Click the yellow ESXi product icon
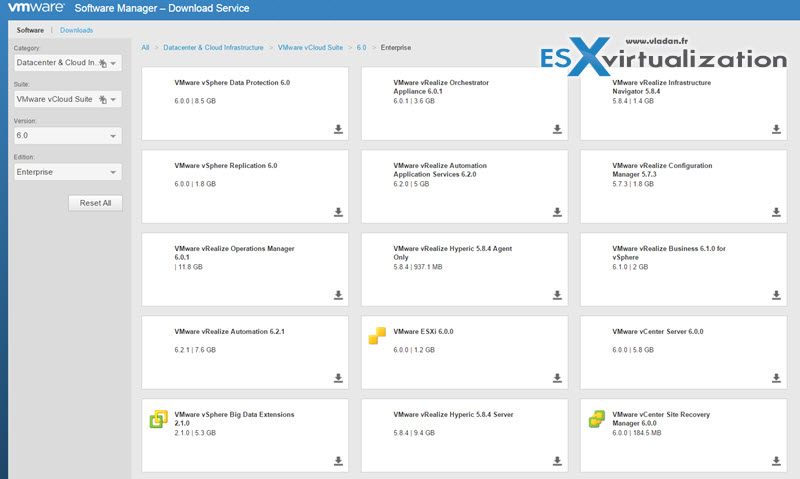Viewport: 800px width, 479px height. 377,336
